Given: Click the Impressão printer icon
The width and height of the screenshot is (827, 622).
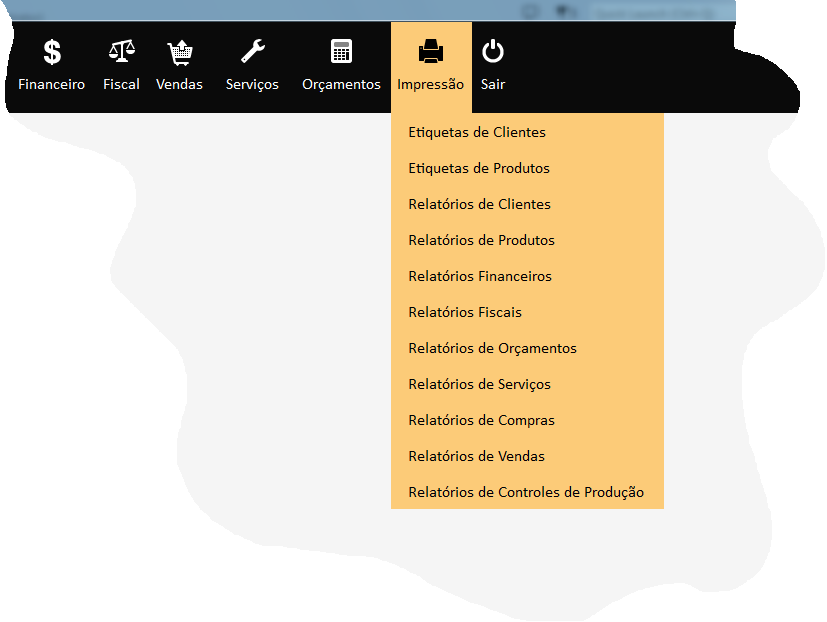Looking at the screenshot, I should [x=430, y=51].
